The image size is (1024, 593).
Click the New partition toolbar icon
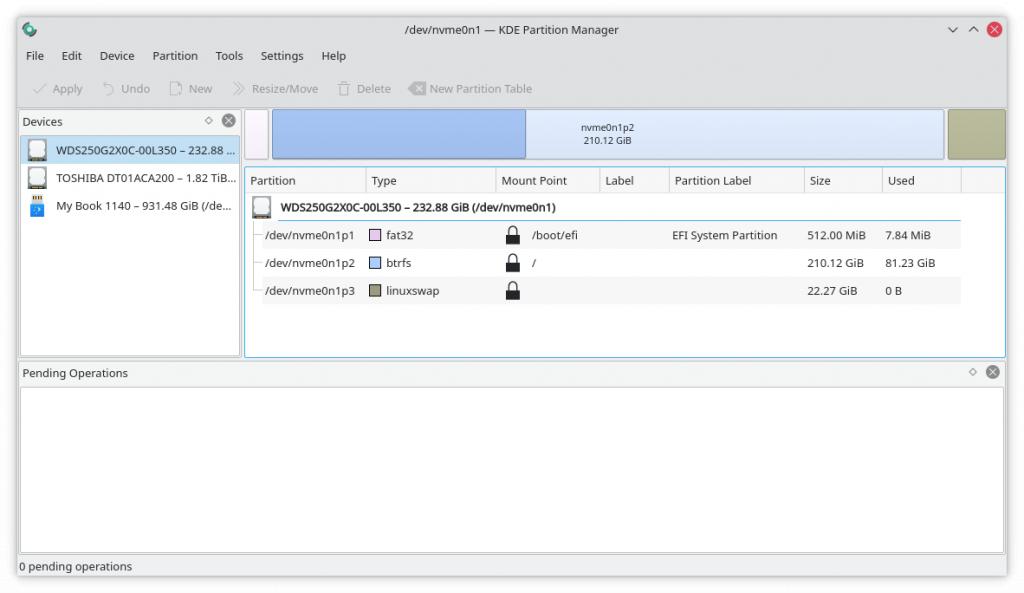176,89
